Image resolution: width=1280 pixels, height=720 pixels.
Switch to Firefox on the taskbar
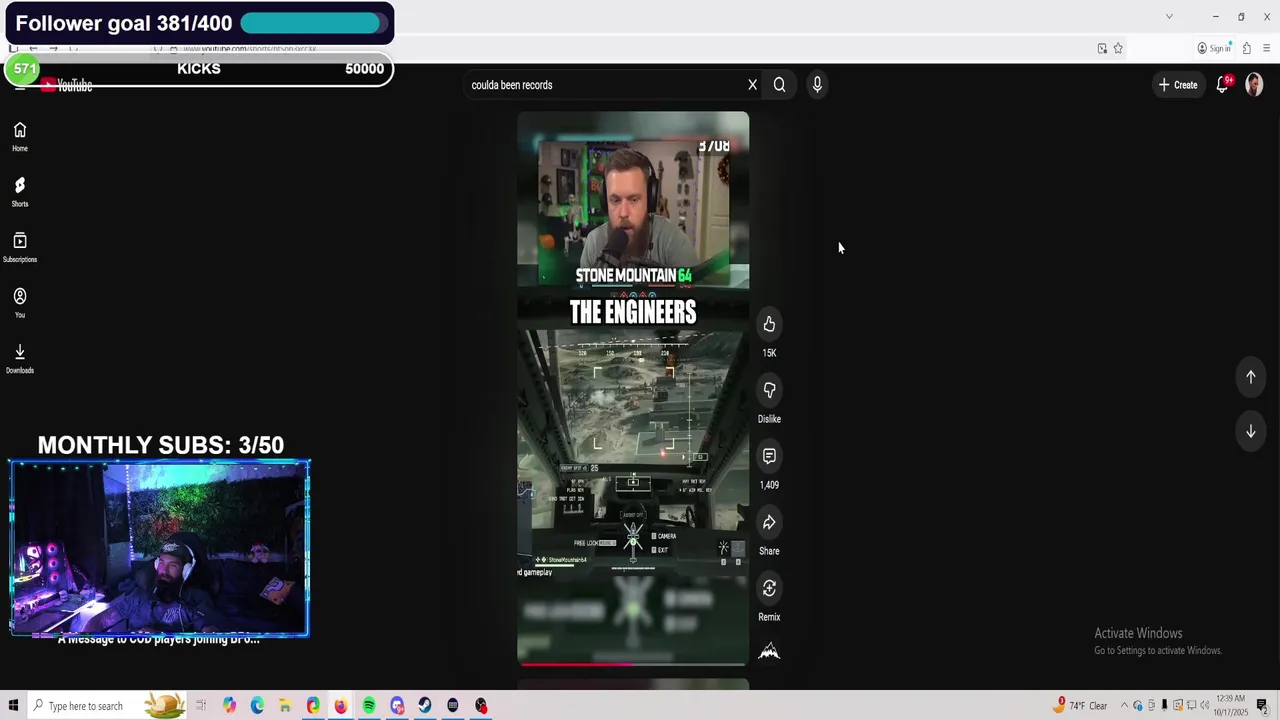coord(341,706)
